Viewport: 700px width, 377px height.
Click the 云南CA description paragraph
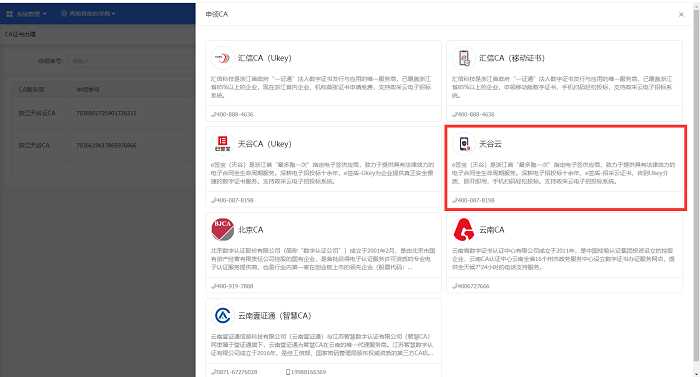point(563,259)
